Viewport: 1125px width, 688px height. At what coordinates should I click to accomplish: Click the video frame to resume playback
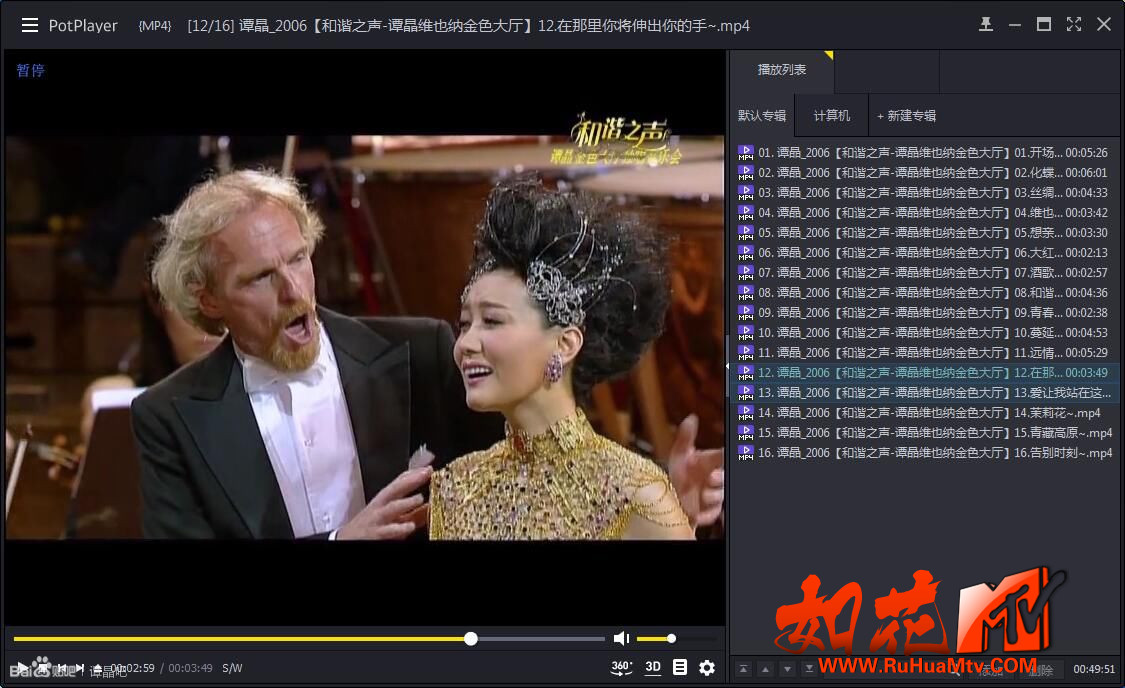pos(364,337)
